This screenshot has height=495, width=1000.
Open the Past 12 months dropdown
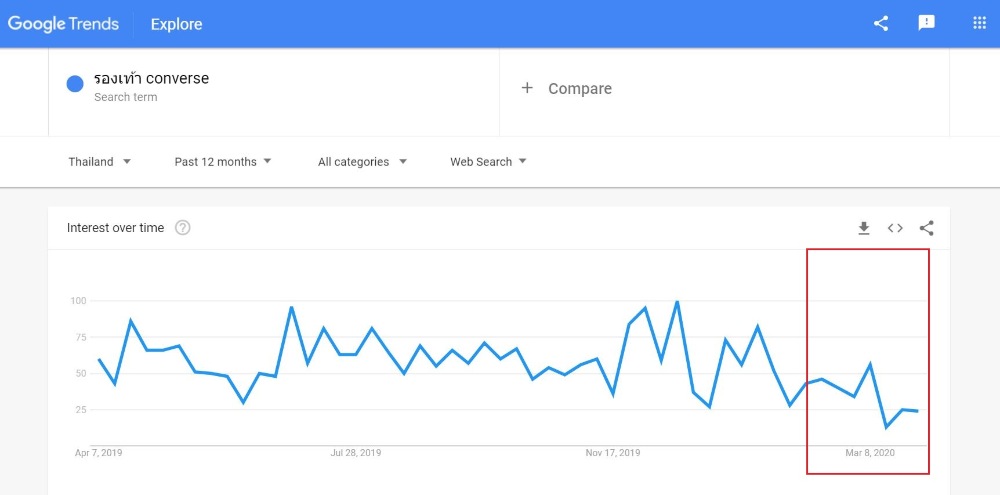[x=223, y=162]
